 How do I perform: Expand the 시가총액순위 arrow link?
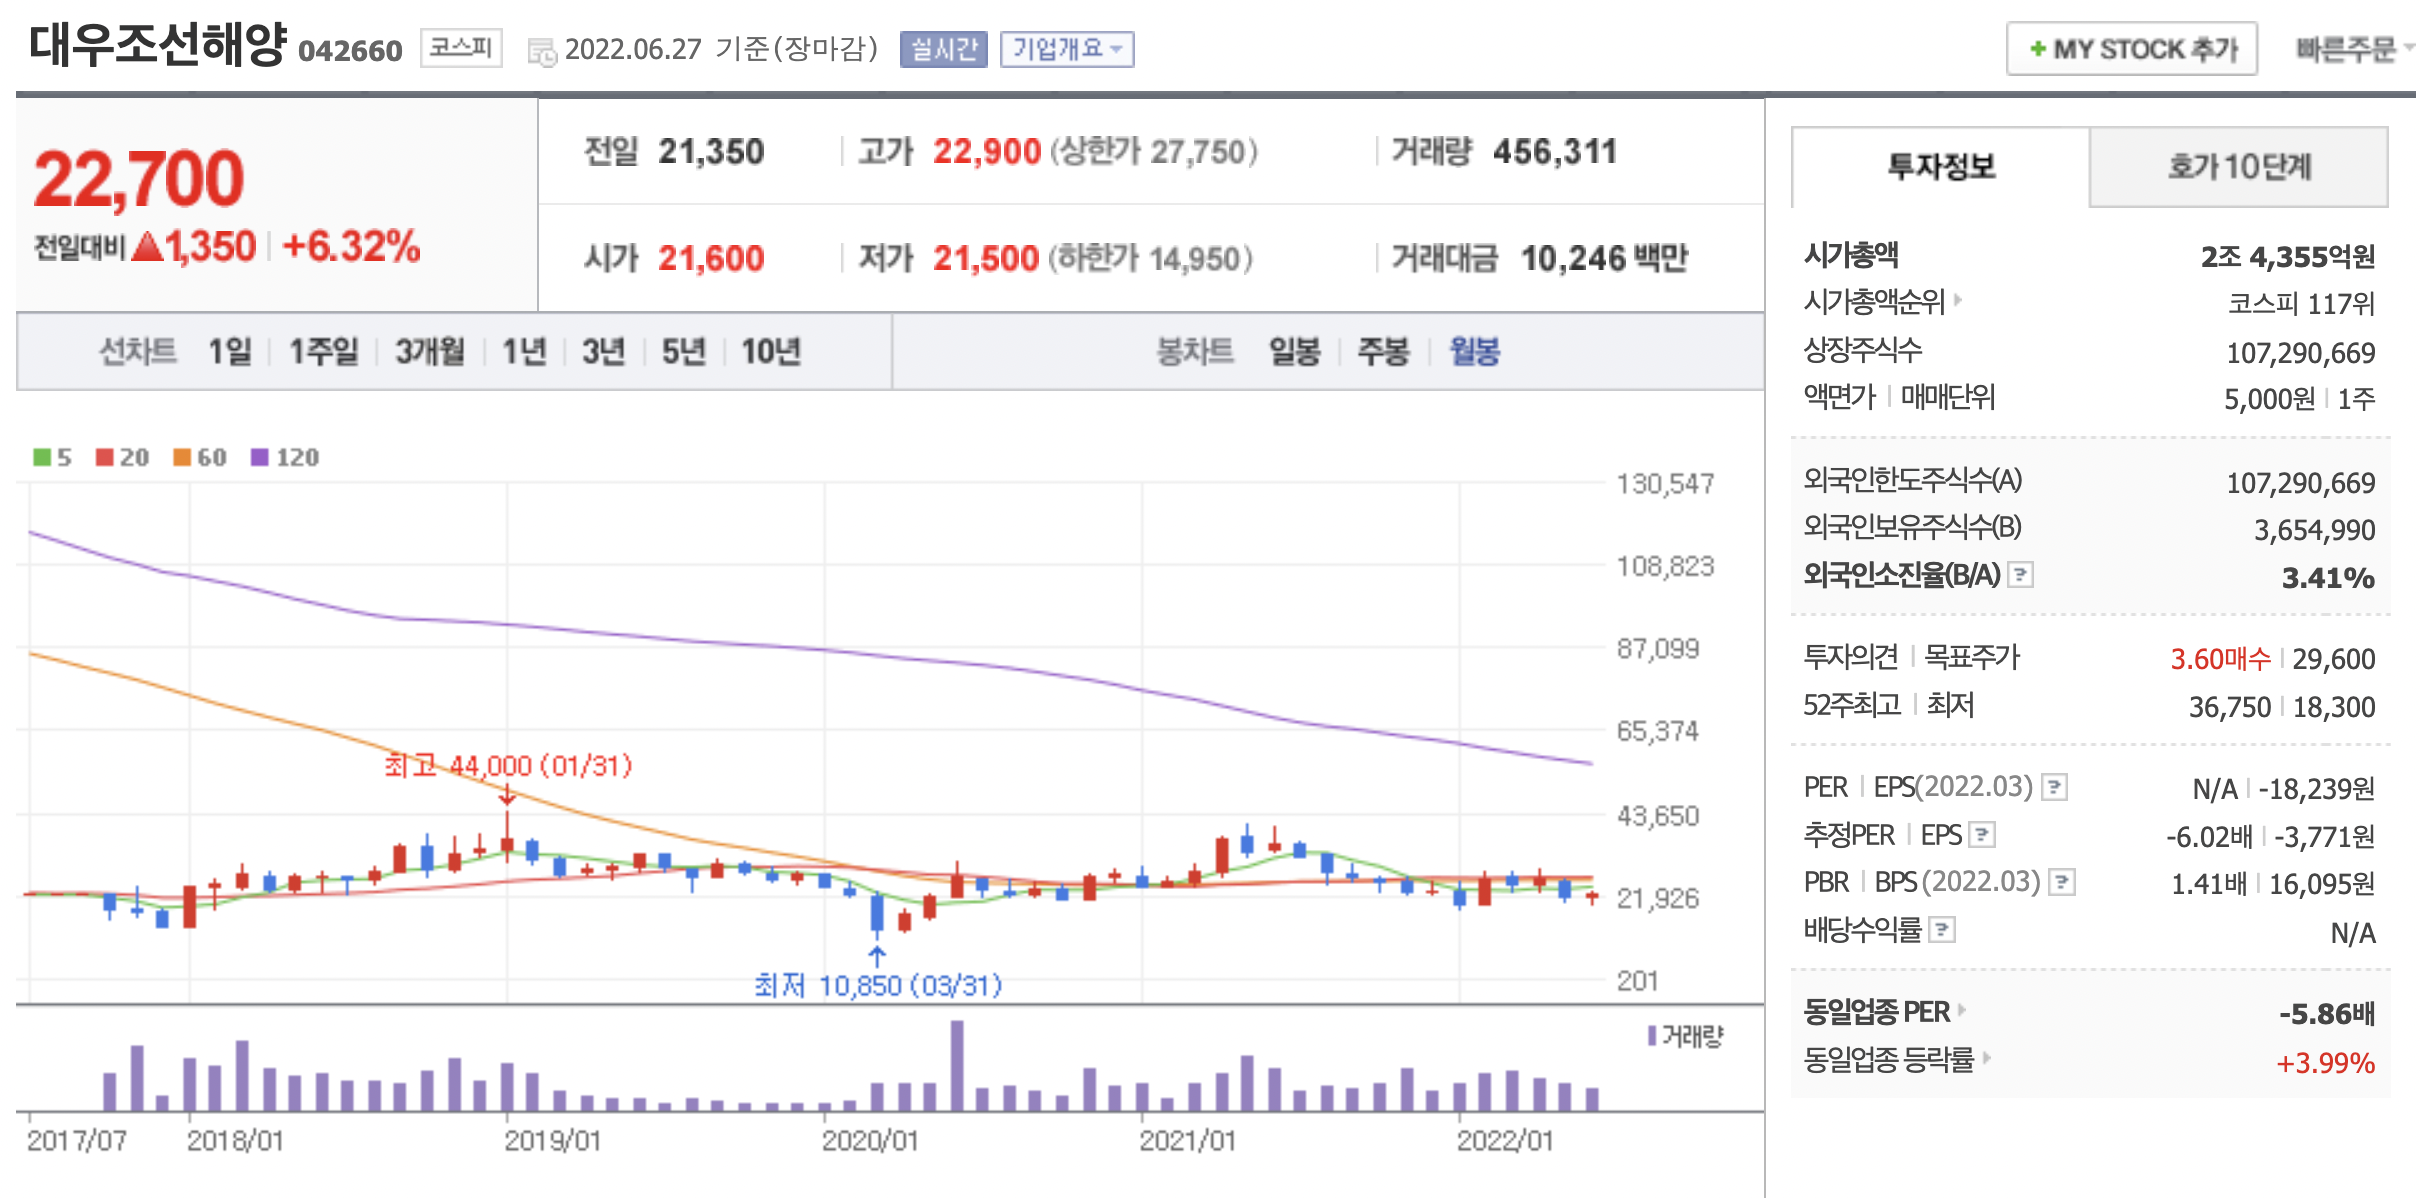coord(1957,300)
